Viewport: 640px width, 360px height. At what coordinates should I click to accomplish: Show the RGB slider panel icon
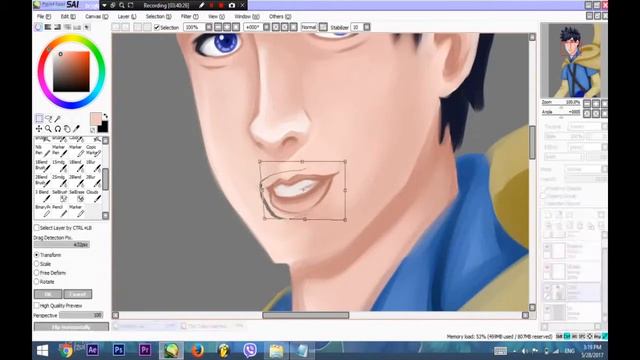48,27
